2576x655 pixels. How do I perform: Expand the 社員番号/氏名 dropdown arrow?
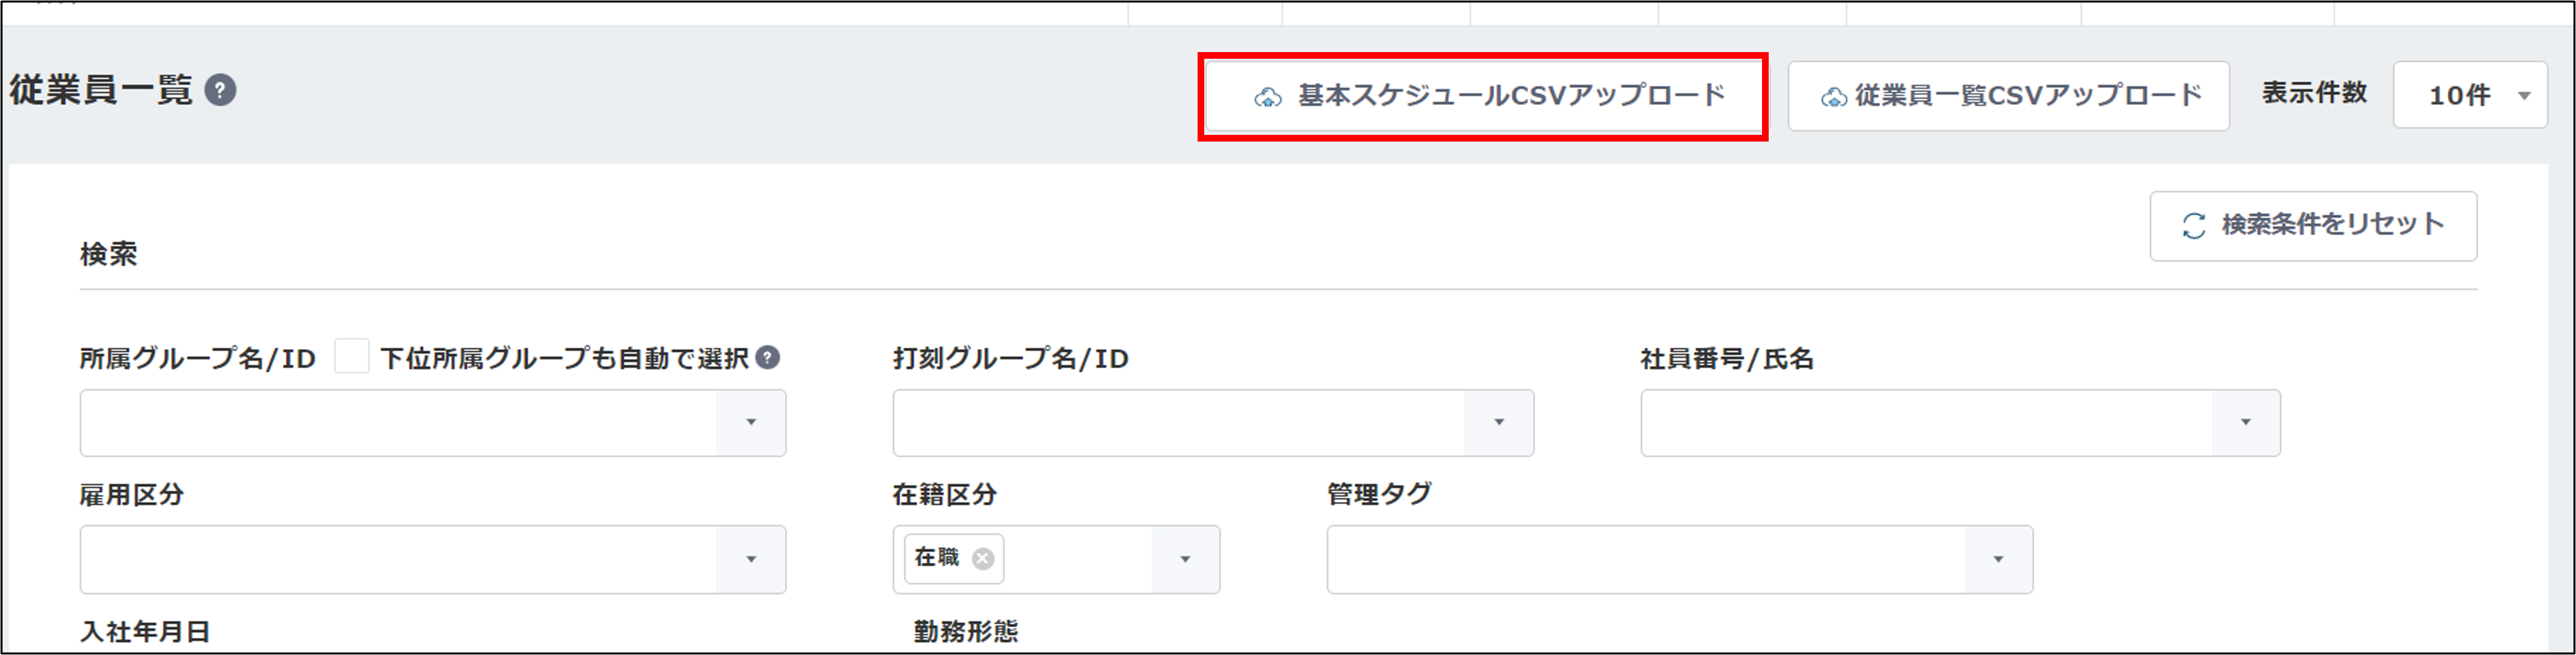[x=2245, y=423]
